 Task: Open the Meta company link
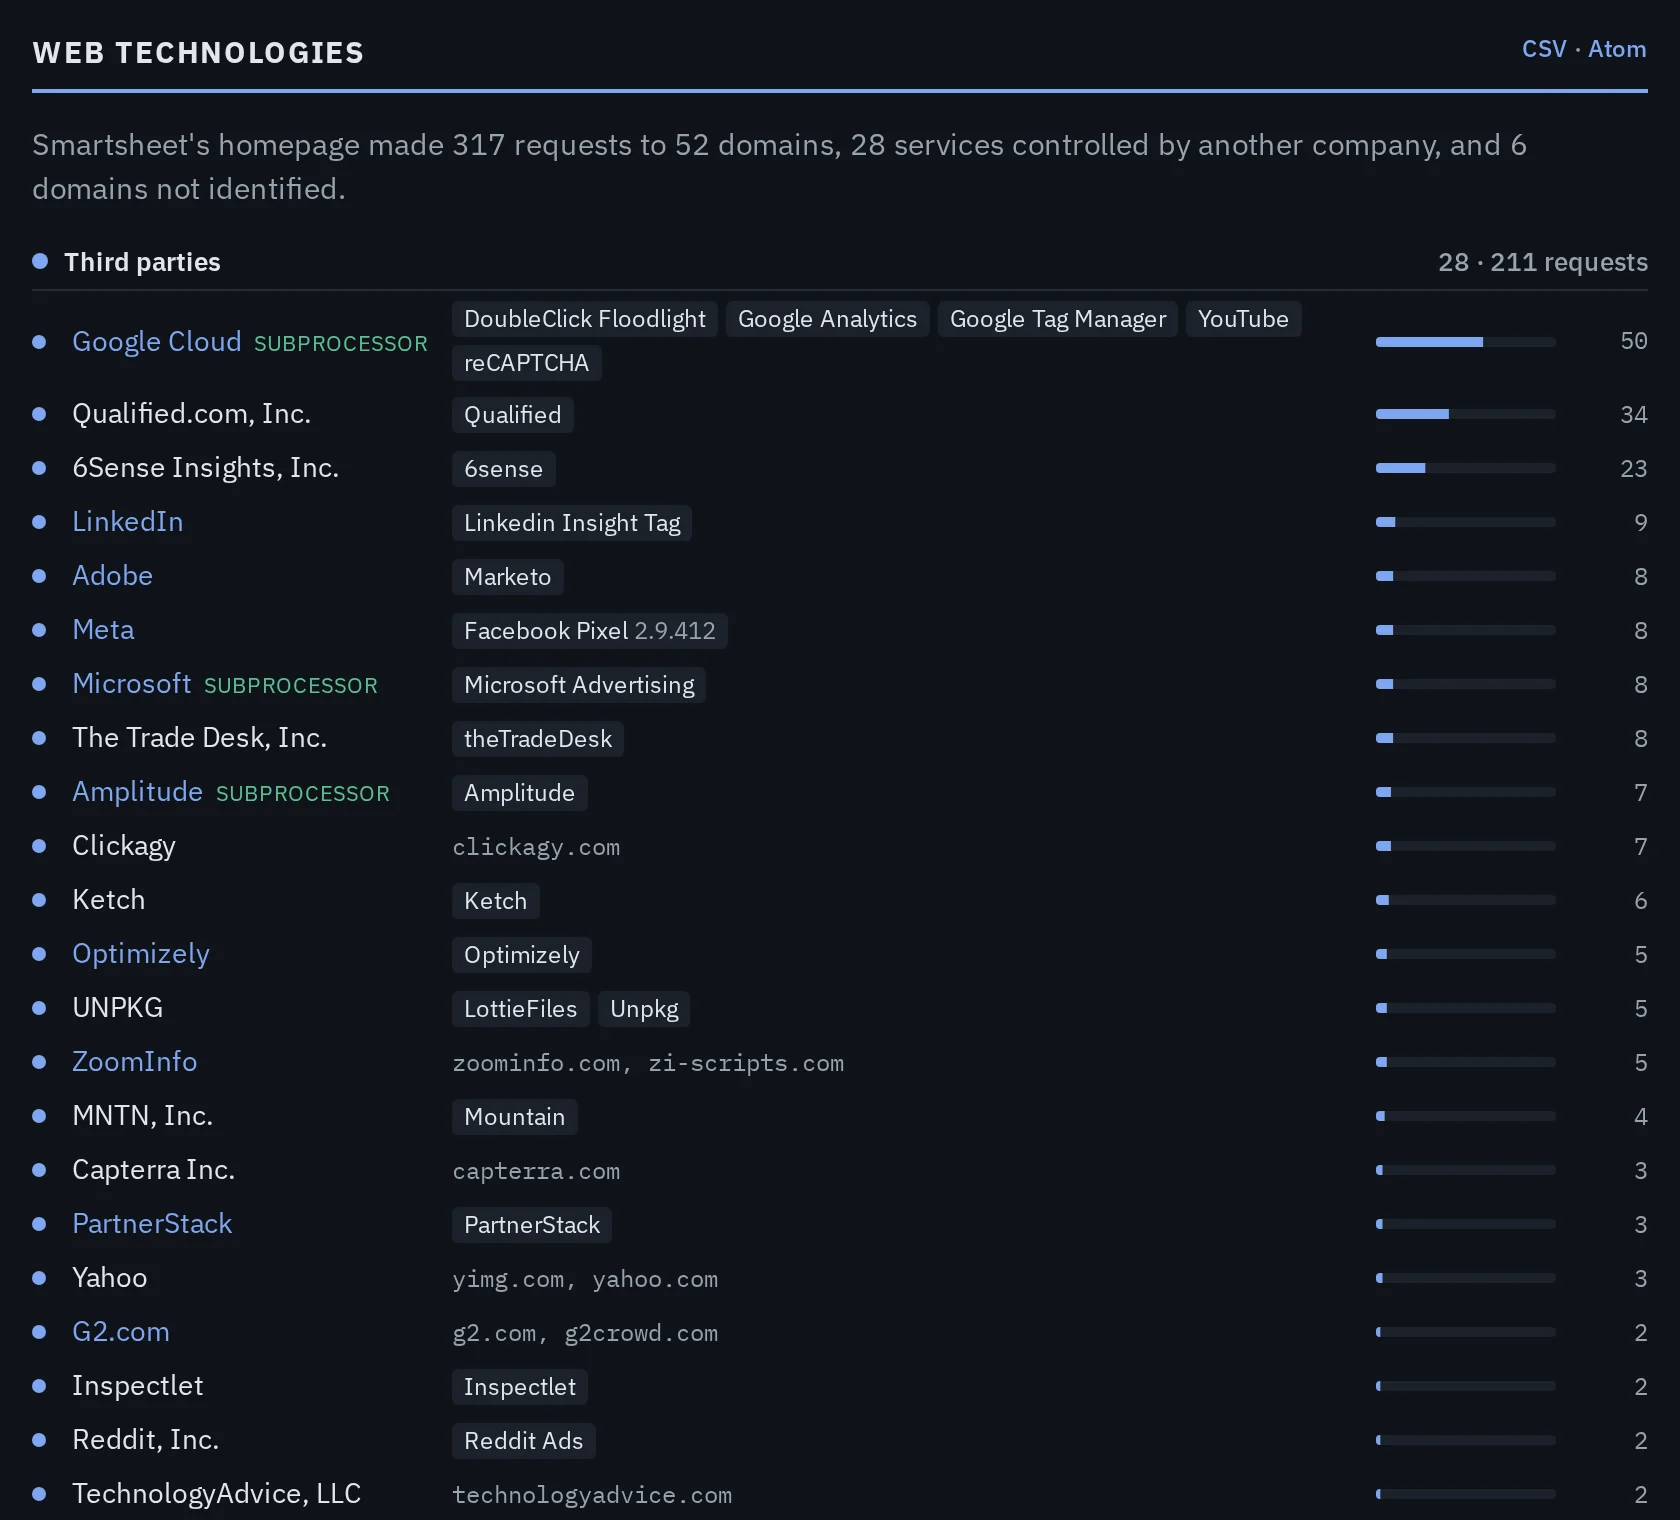point(103,630)
